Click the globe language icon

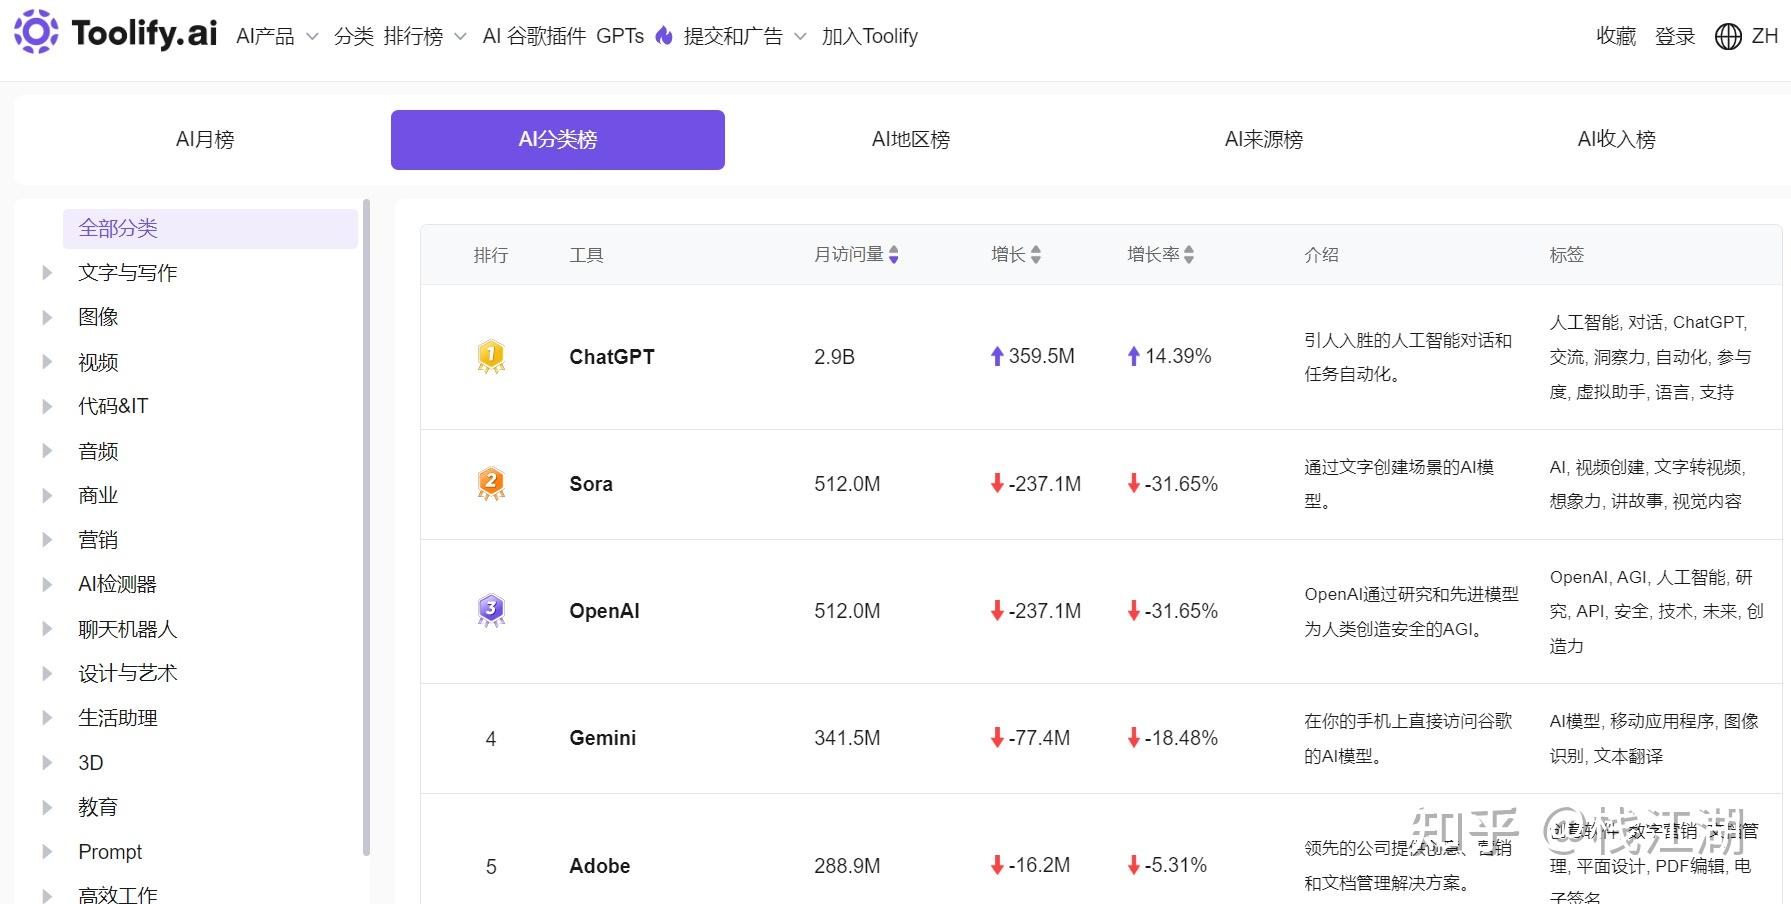(x=1728, y=37)
